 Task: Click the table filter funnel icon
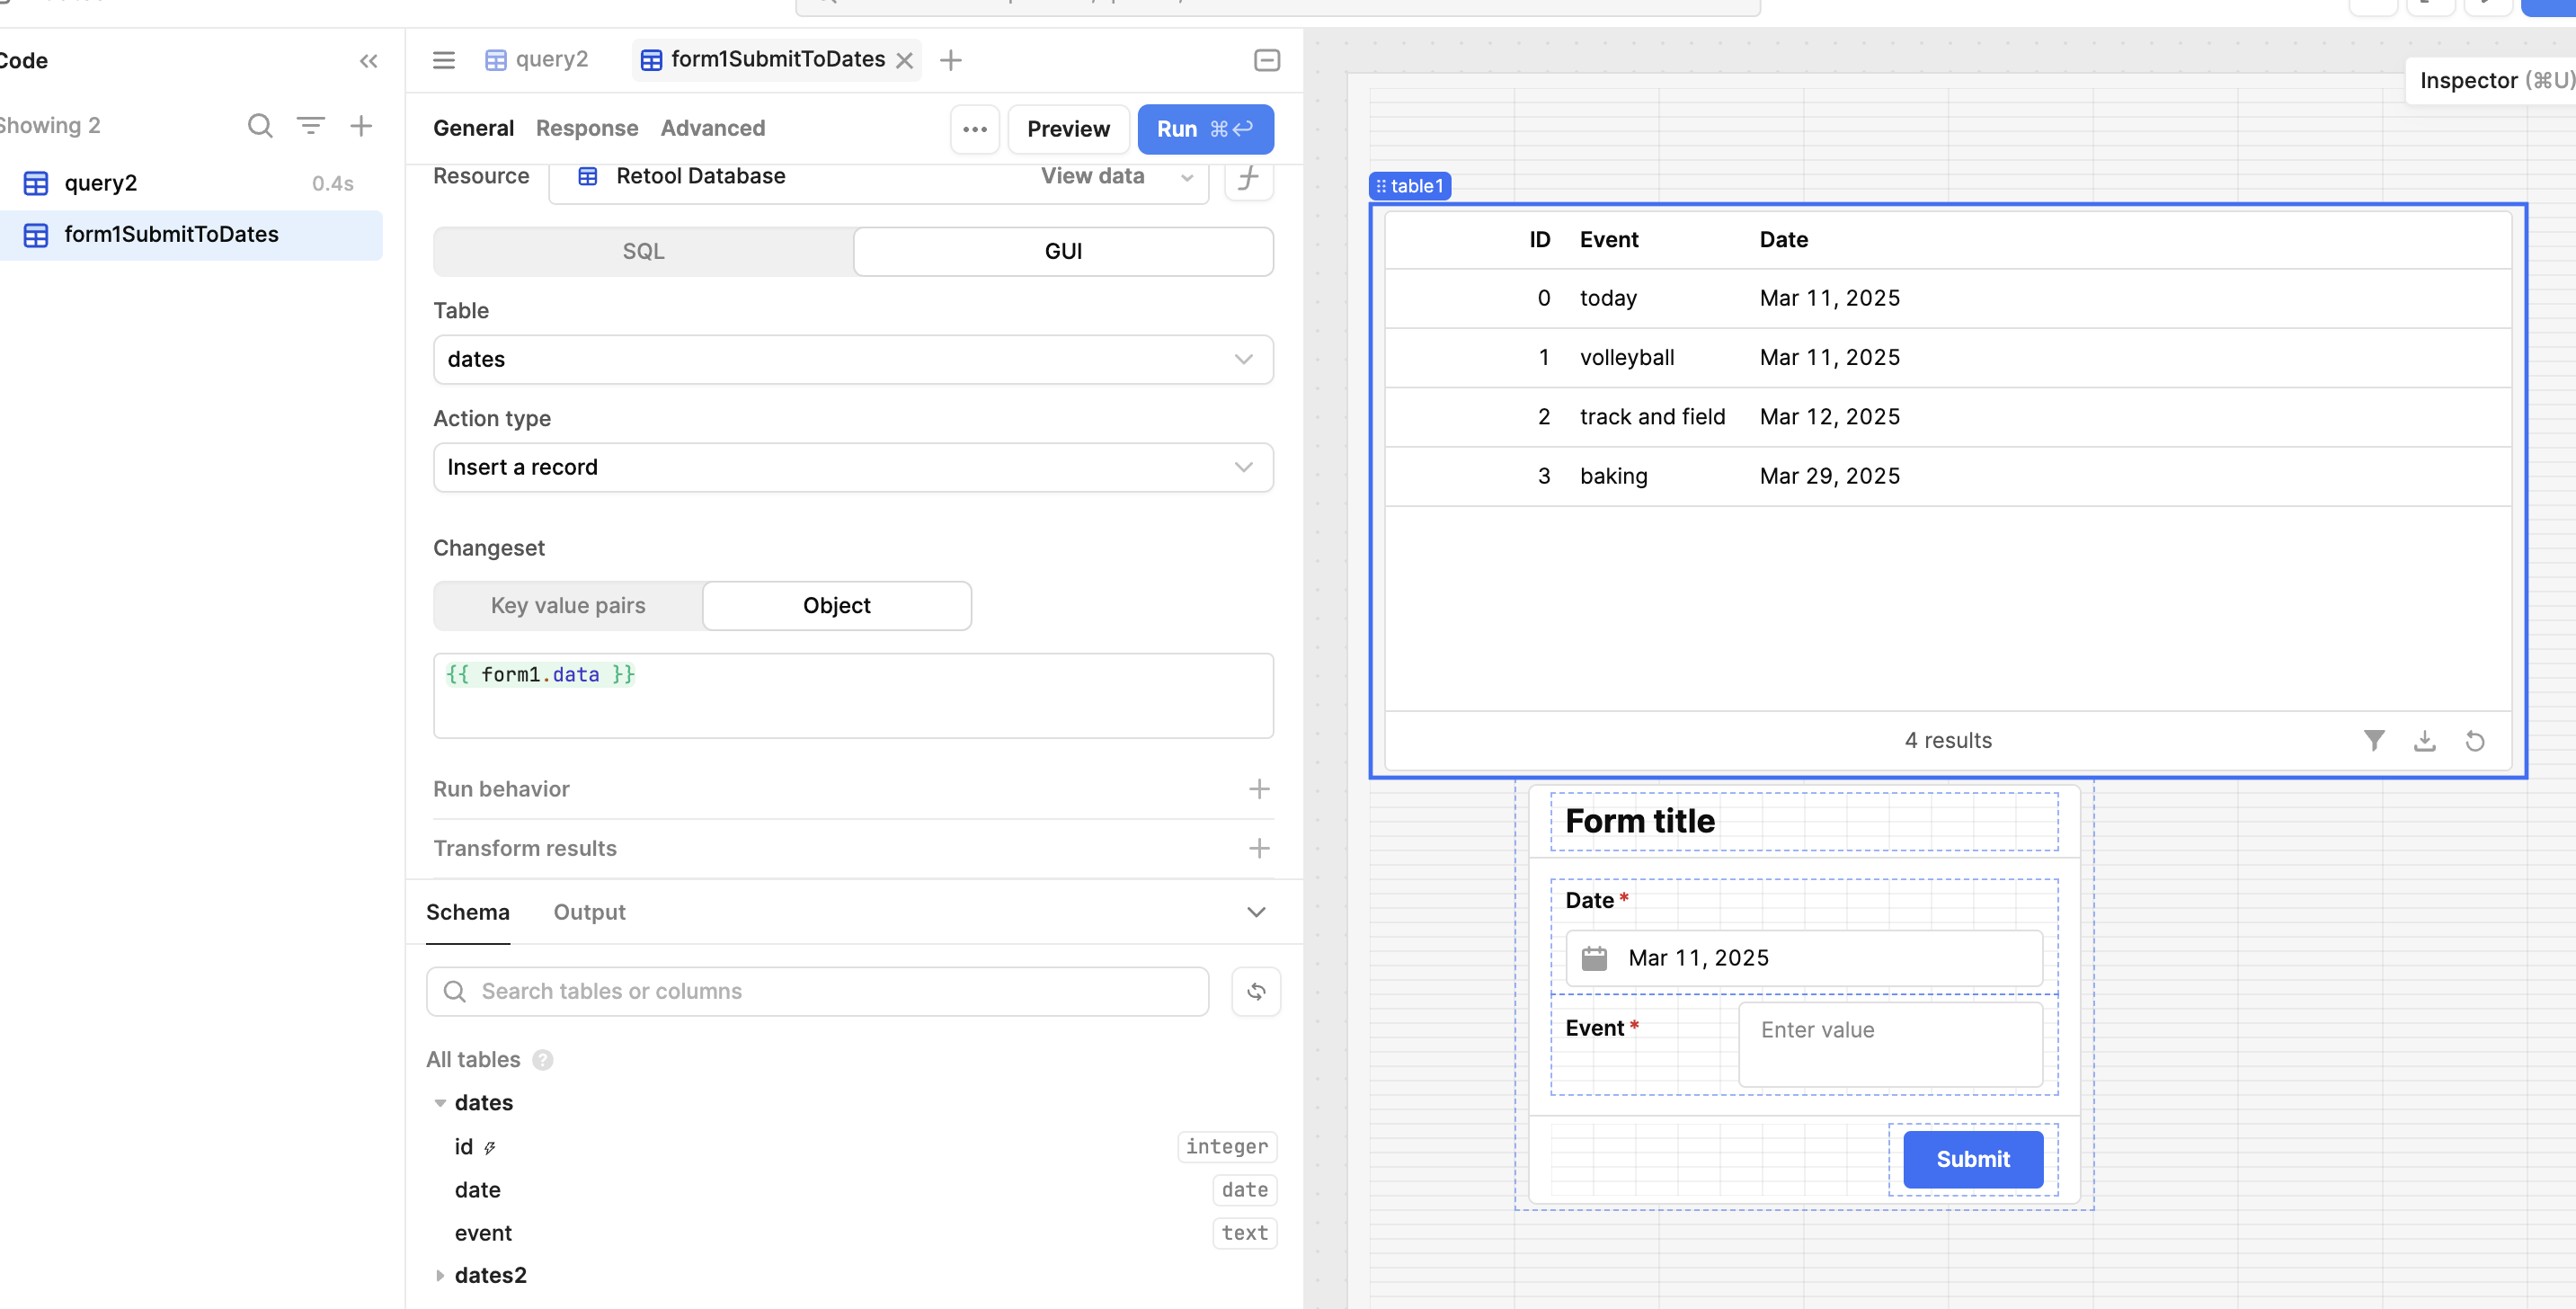(2373, 740)
